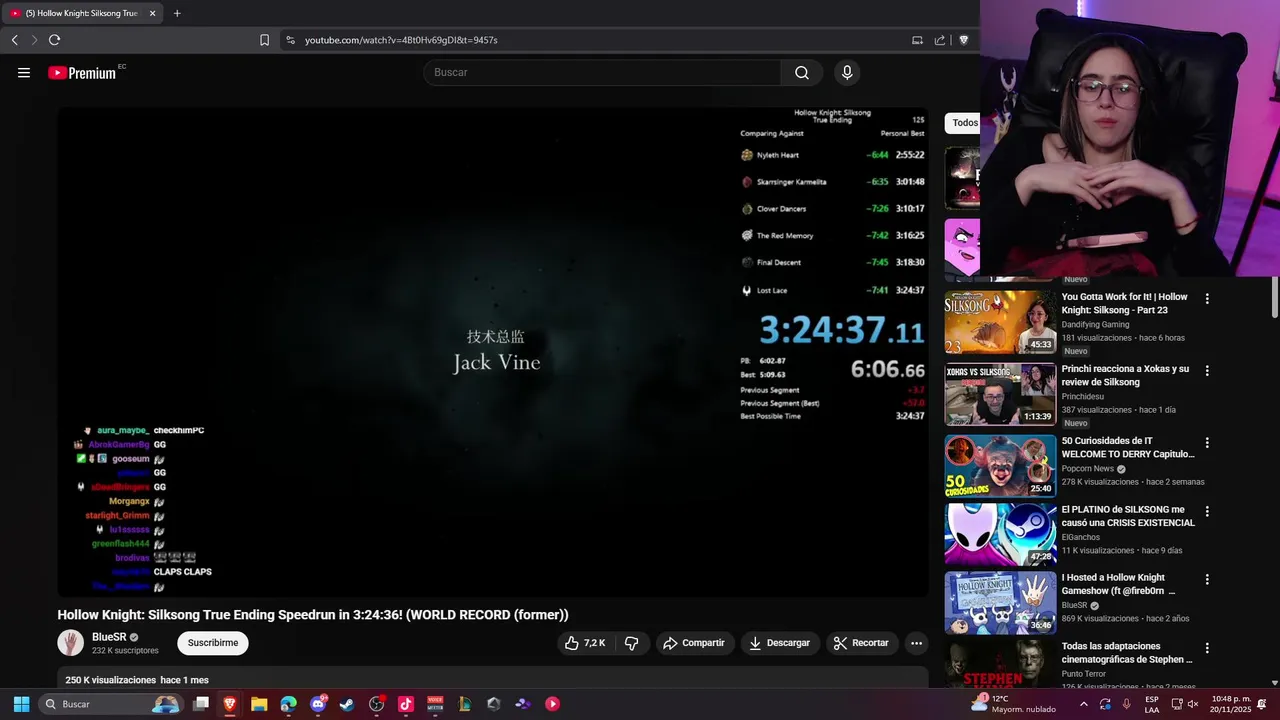
Task: Open options for Princhi reacciona a Xokas video
Action: [x=1207, y=371]
